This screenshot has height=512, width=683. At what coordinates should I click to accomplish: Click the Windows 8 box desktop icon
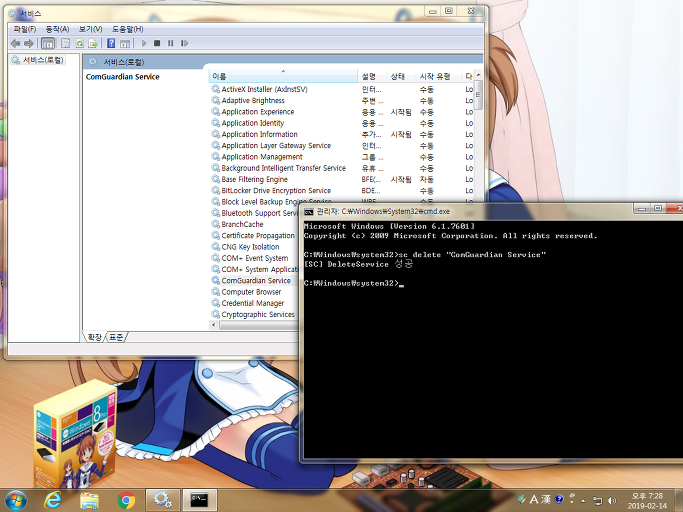point(75,434)
